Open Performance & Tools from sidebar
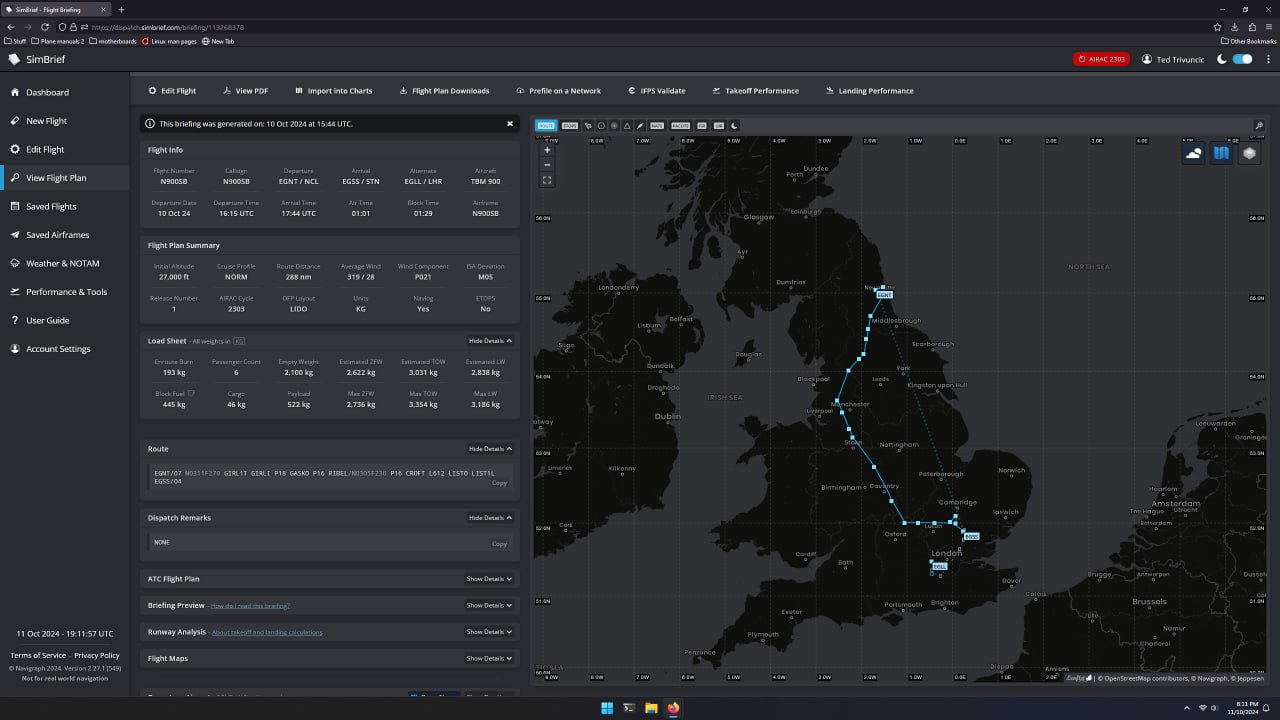Viewport: 1280px width, 720px height. pos(65,292)
